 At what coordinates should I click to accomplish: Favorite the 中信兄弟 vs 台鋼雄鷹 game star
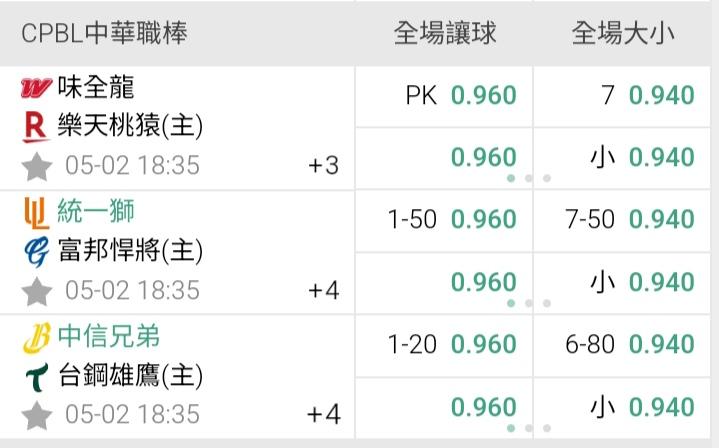[x=37, y=415]
